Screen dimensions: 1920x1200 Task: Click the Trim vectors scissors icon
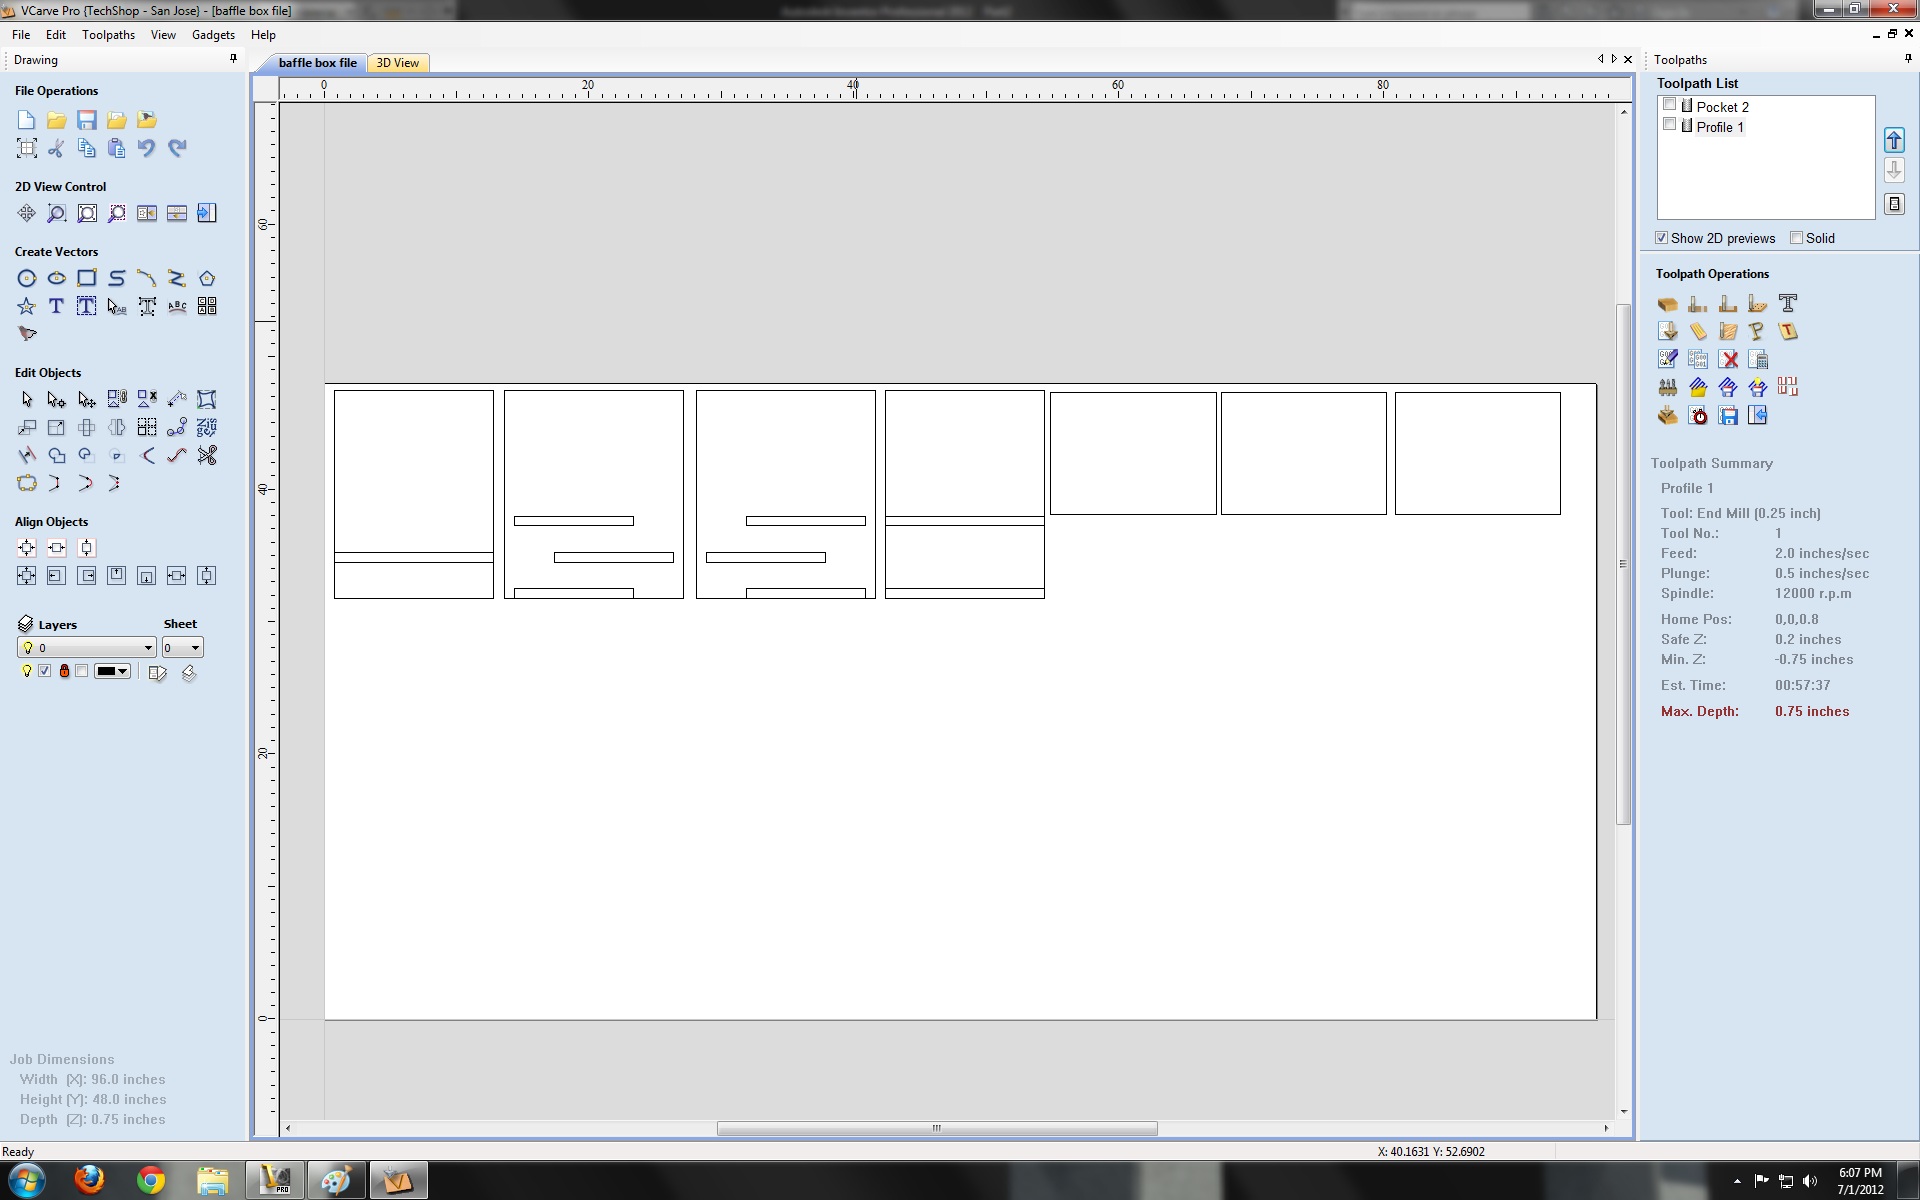(x=207, y=455)
